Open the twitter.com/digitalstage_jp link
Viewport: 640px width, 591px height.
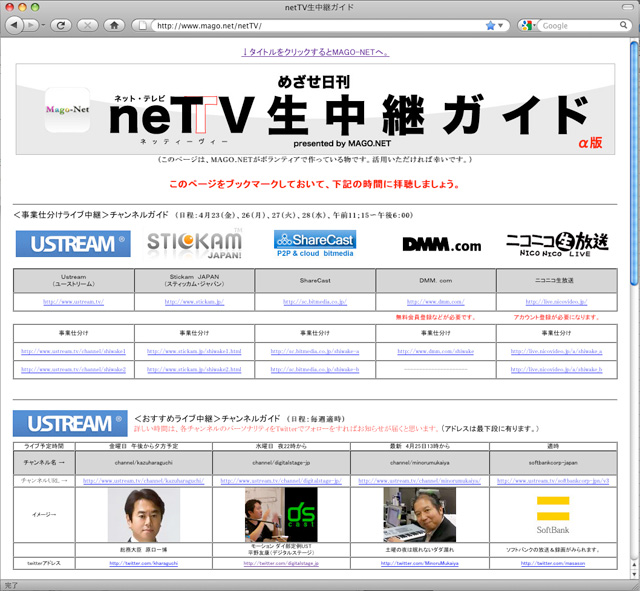[x=281, y=564]
